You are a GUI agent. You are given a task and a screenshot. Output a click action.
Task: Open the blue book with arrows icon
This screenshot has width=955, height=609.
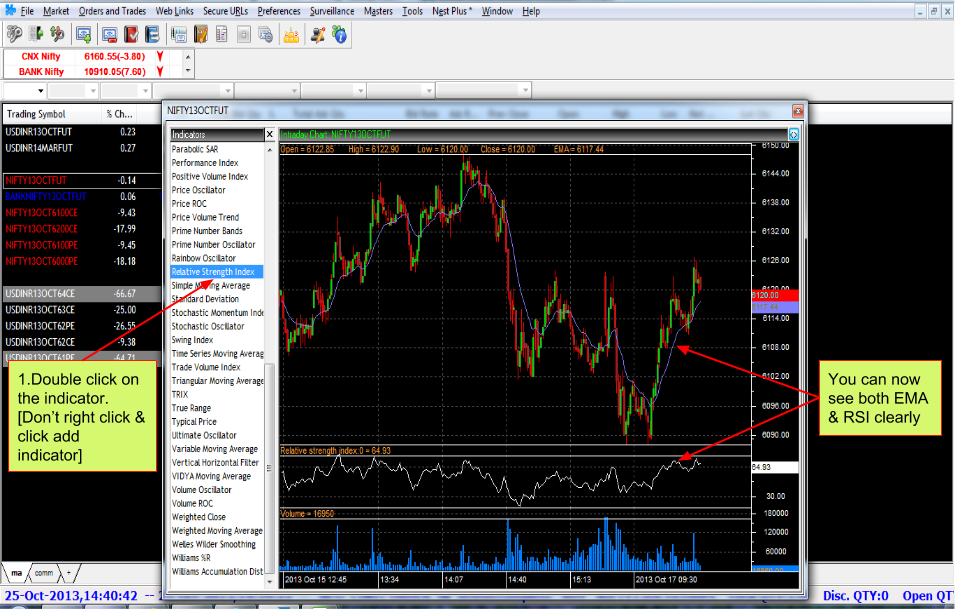coord(152,35)
